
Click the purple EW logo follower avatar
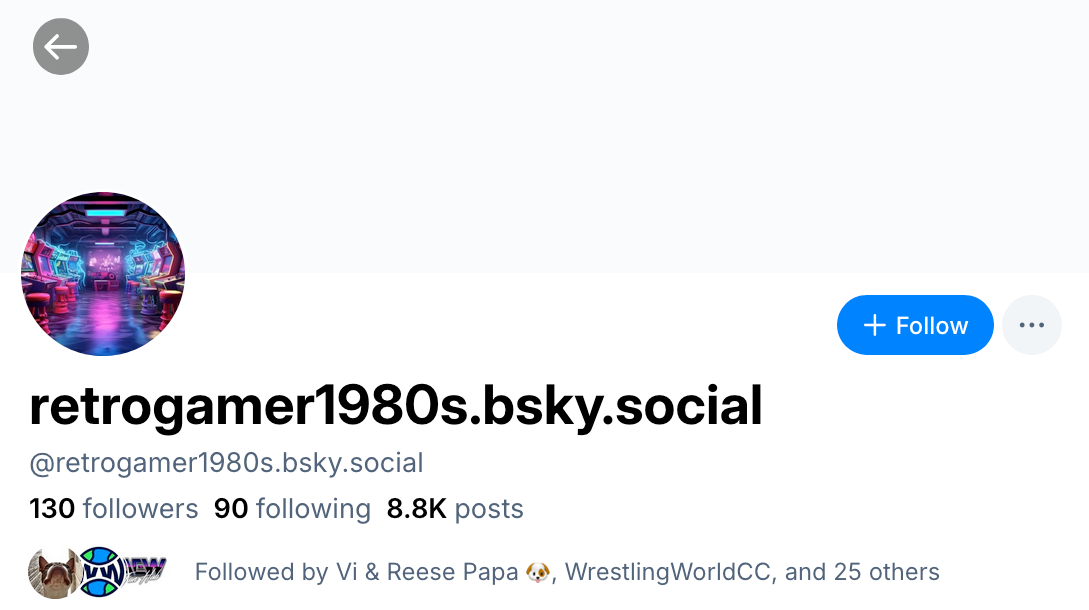pyautogui.click(x=145, y=571)
